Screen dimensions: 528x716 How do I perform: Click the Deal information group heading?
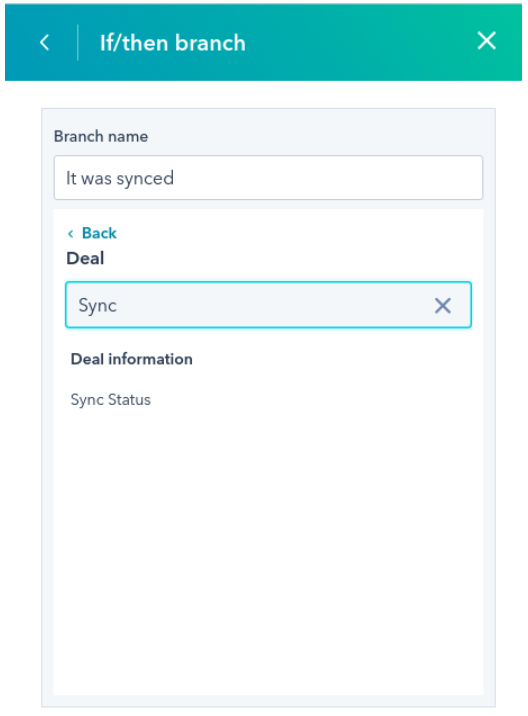(x=132, y=359)
